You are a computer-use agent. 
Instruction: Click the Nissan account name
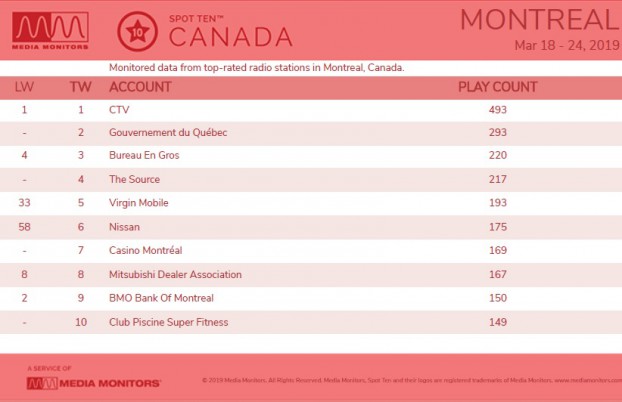(124, 227)
